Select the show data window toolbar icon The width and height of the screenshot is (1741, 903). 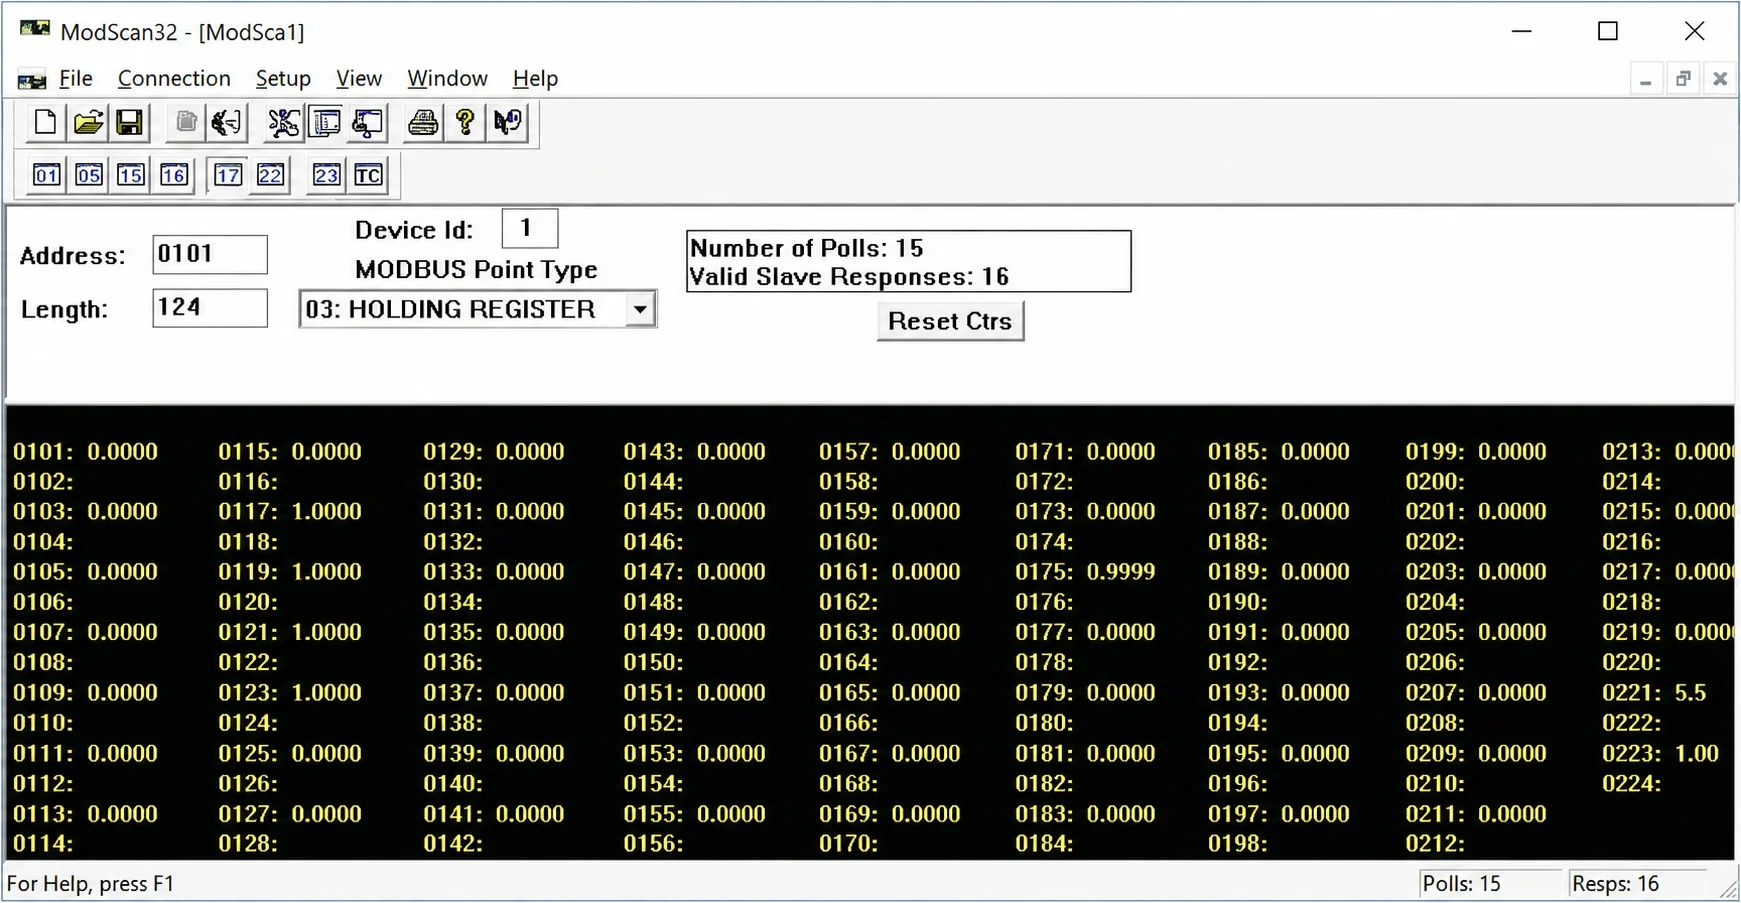coord(325,122)
